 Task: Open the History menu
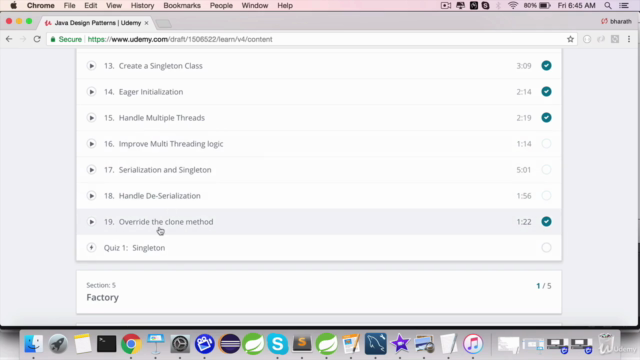(x=142, y=6)
